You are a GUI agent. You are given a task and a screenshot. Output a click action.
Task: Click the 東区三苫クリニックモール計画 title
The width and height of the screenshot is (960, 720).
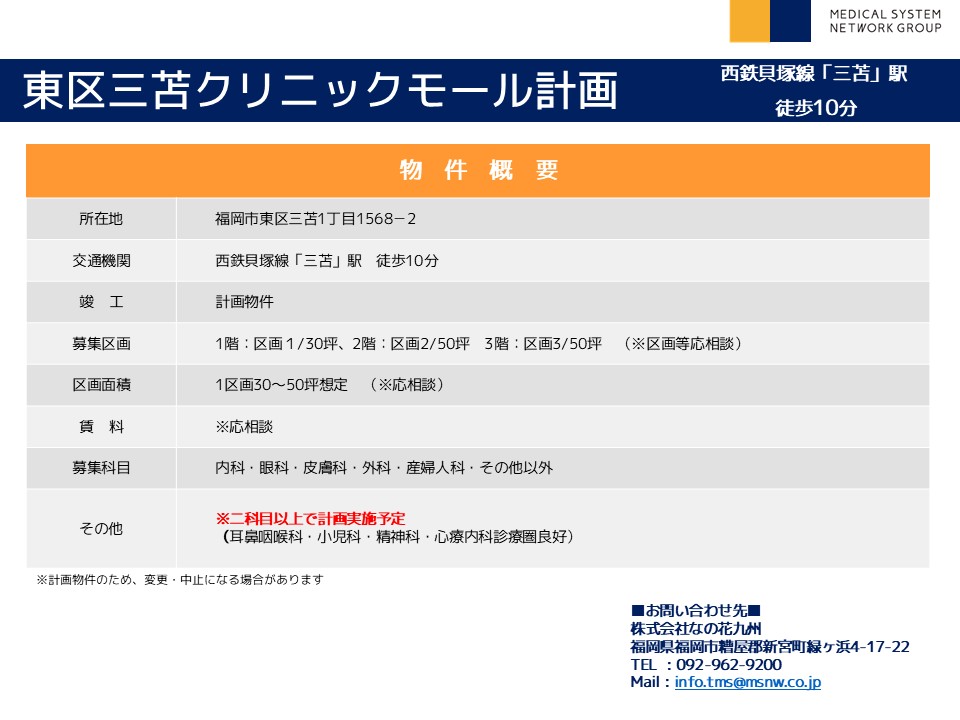coord(320,91)
